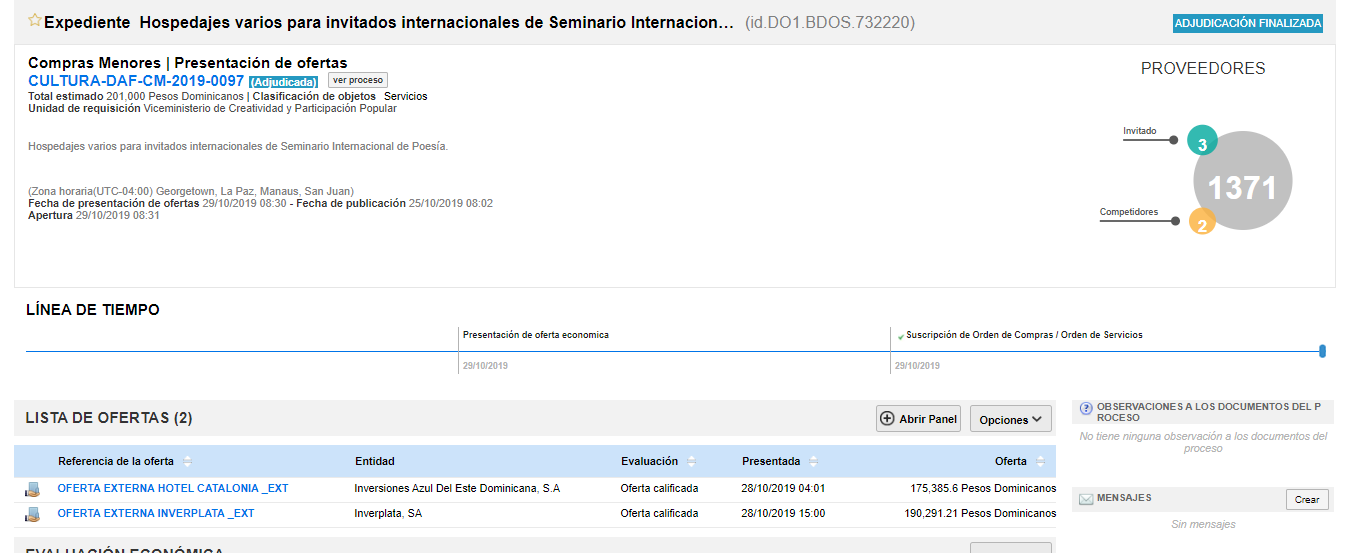This screenshot has width=1347, height=553.
Task: Sort by Referencia de la oferta column
Action: pyautogui.click(x=187, y=462)
